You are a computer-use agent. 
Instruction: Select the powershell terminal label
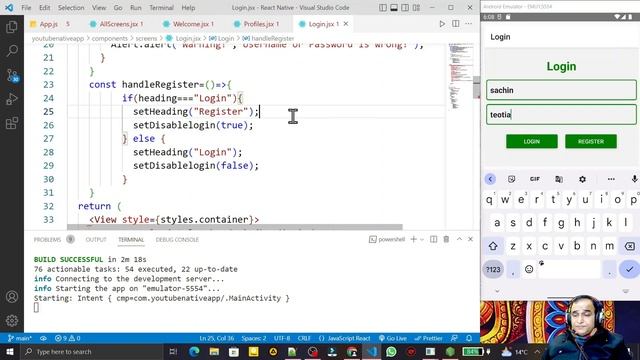pos(387,239)
